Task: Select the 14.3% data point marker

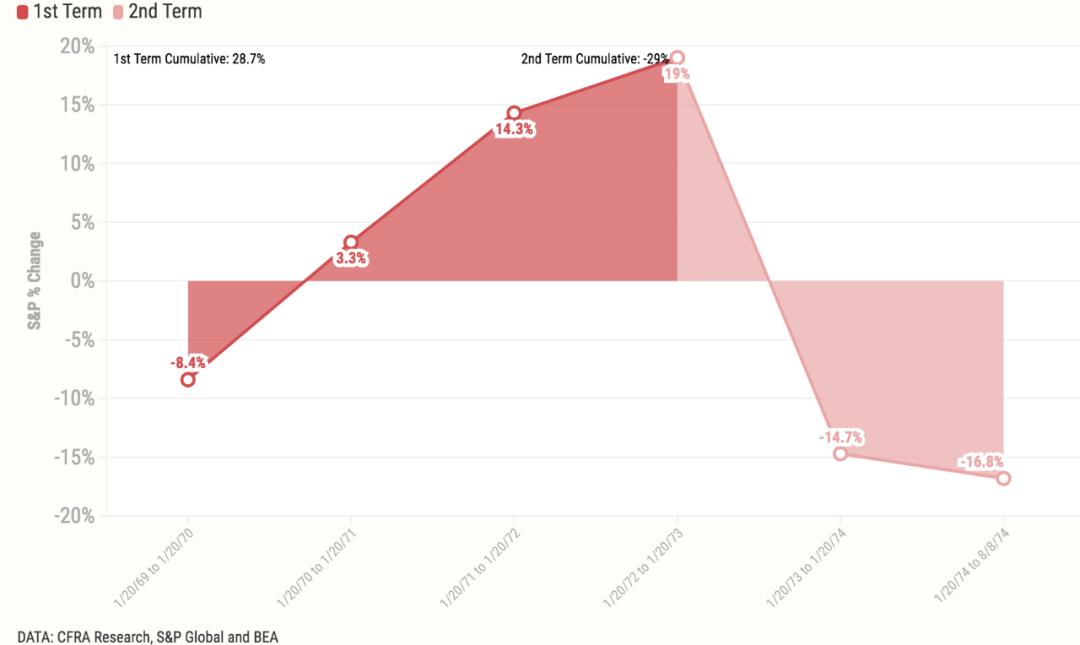Action: tap(514, 113)
